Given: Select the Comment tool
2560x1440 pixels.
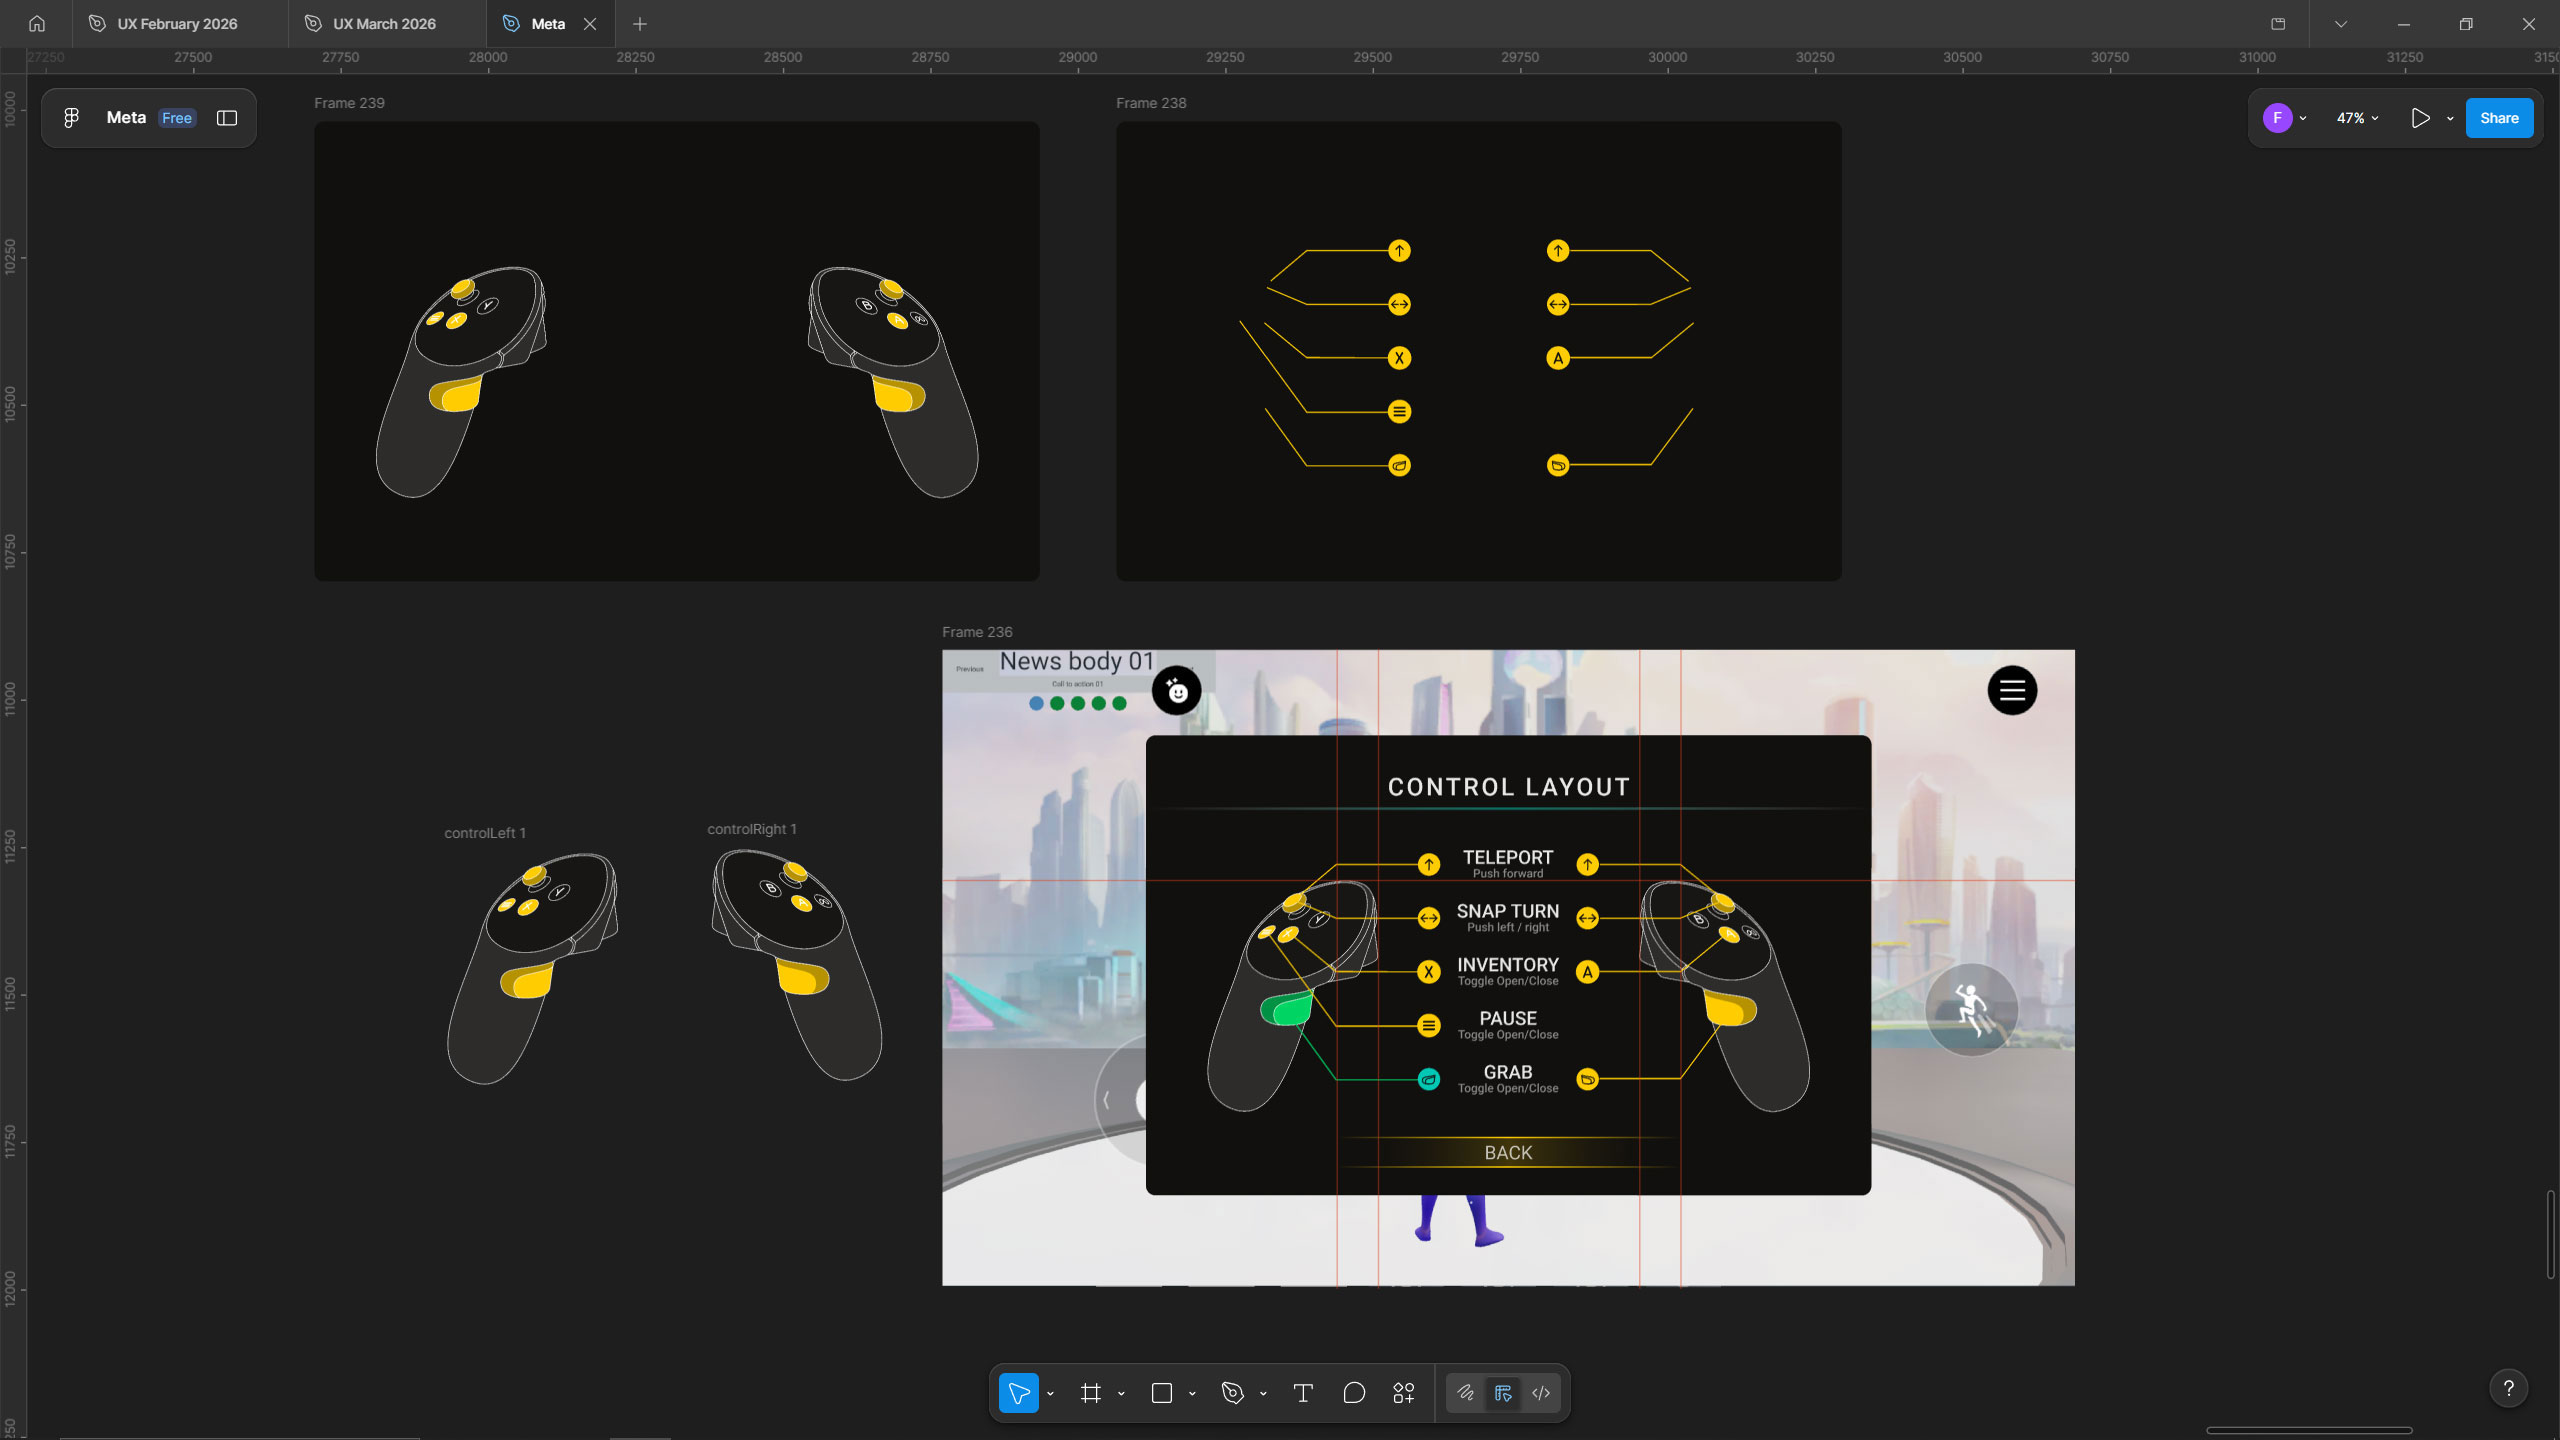Looking at the screenshot, I should click(1354, 1393).
